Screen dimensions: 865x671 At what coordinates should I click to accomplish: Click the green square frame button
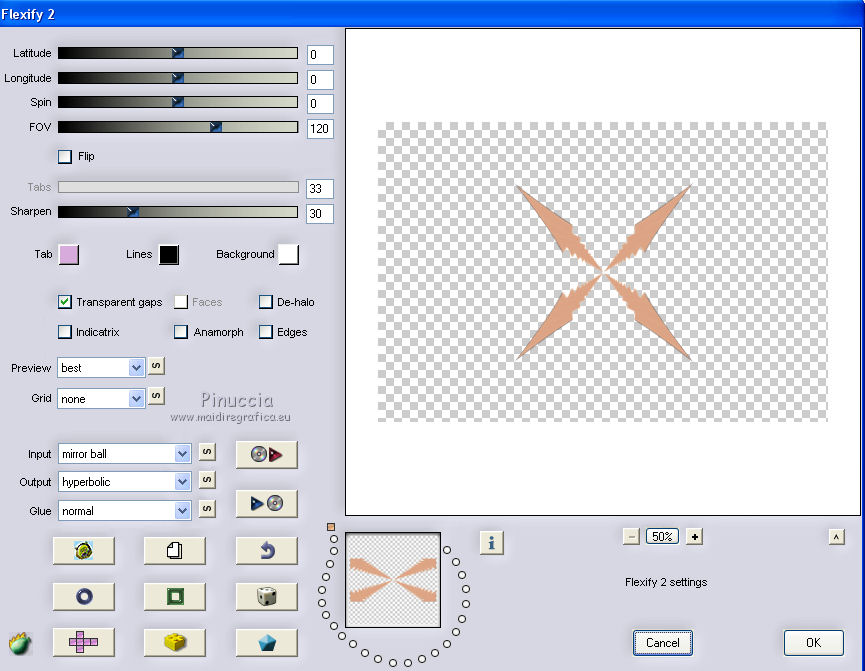174,596
